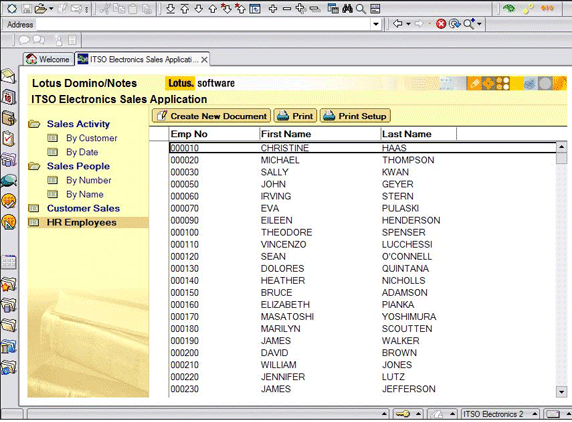The width and height of the screenshot is (572, 422).
Task: Open the Address bar dropdown arrow
Action: click(376, 24)
